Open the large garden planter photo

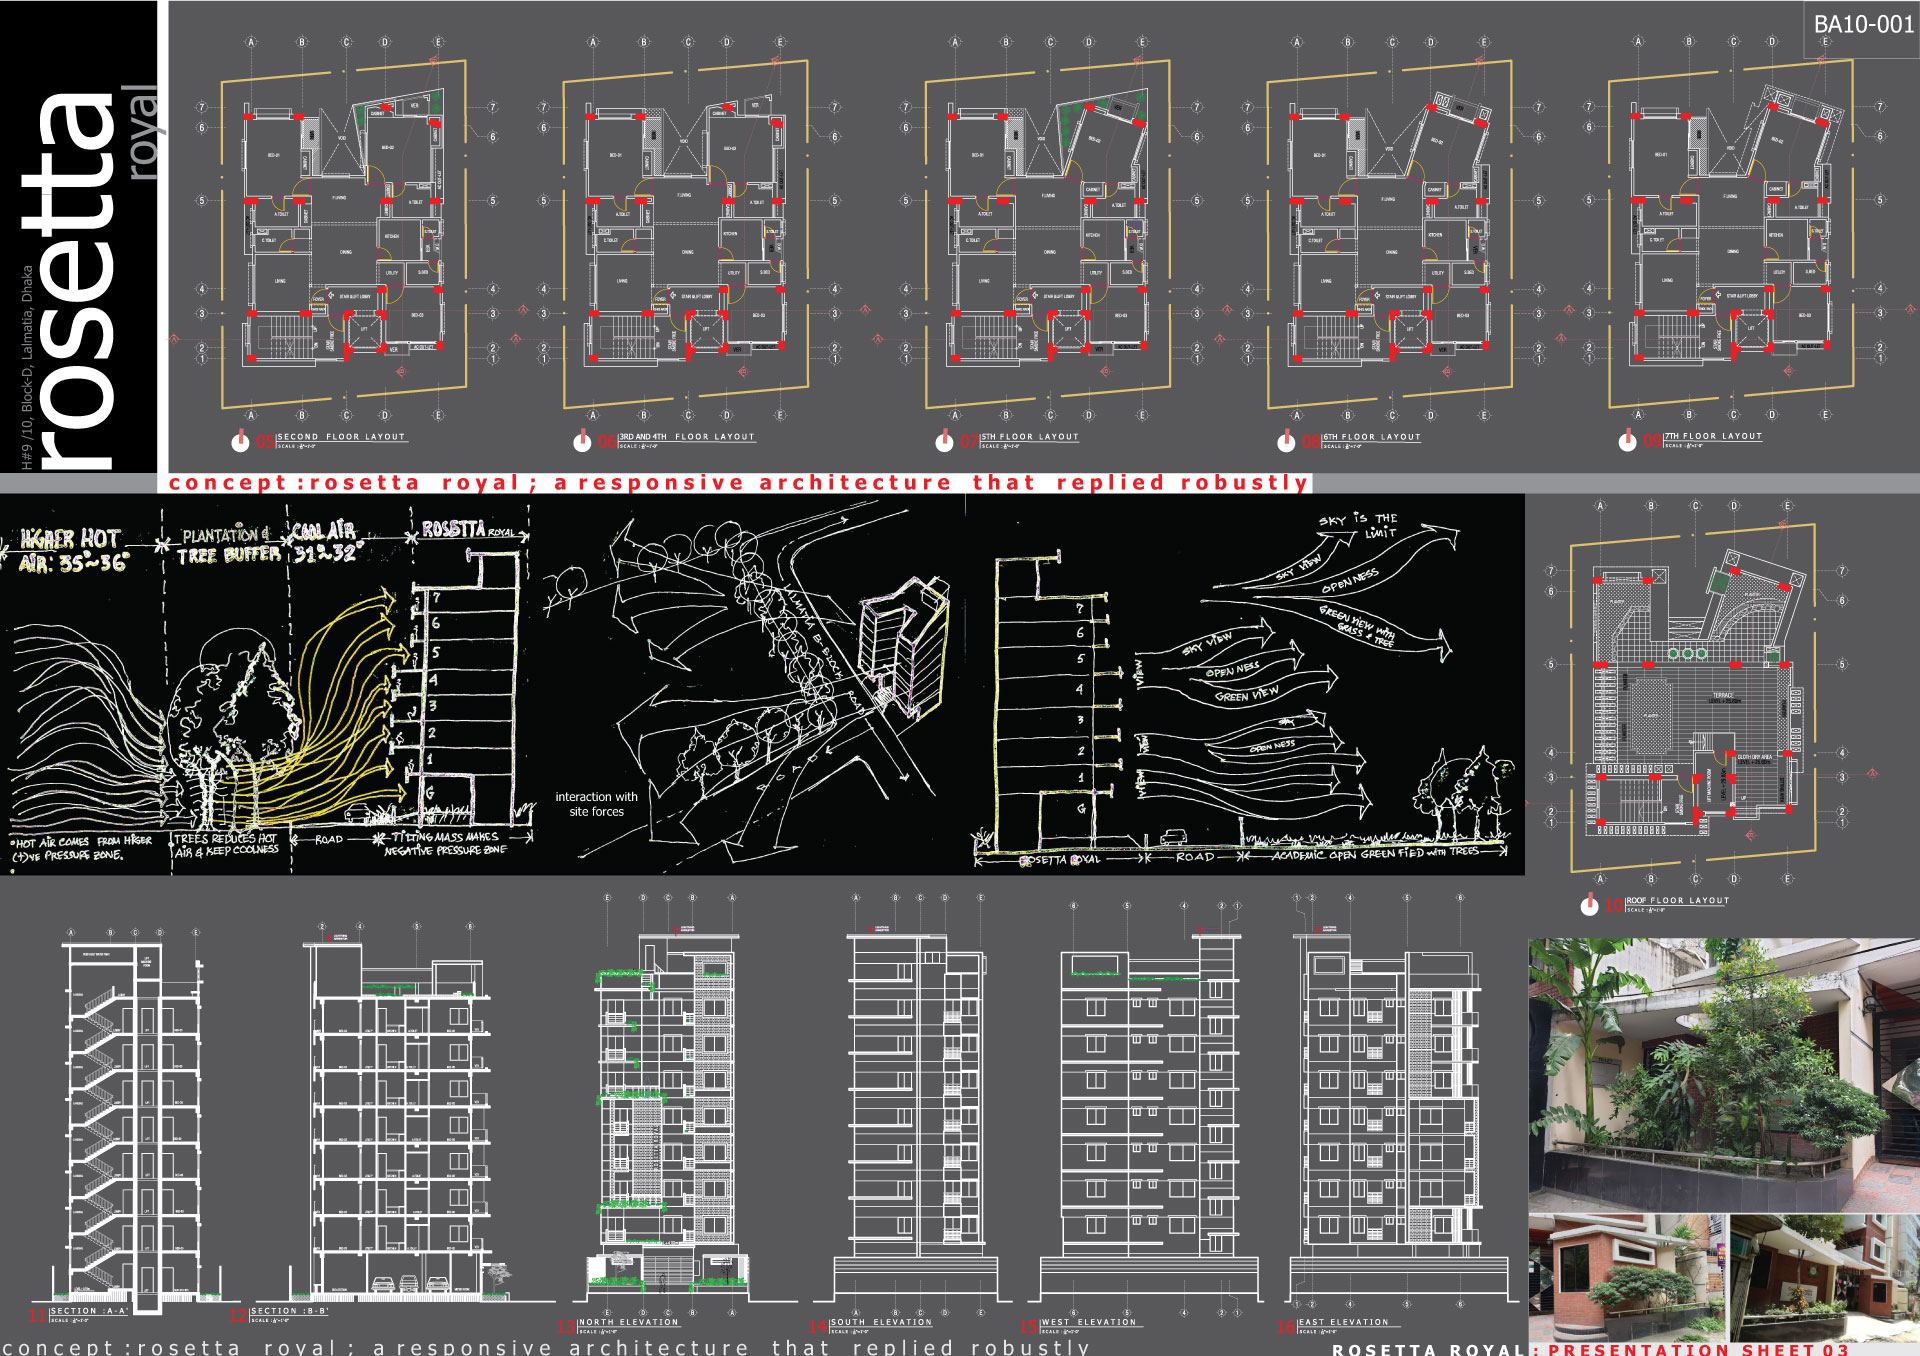(1724, 1075)
